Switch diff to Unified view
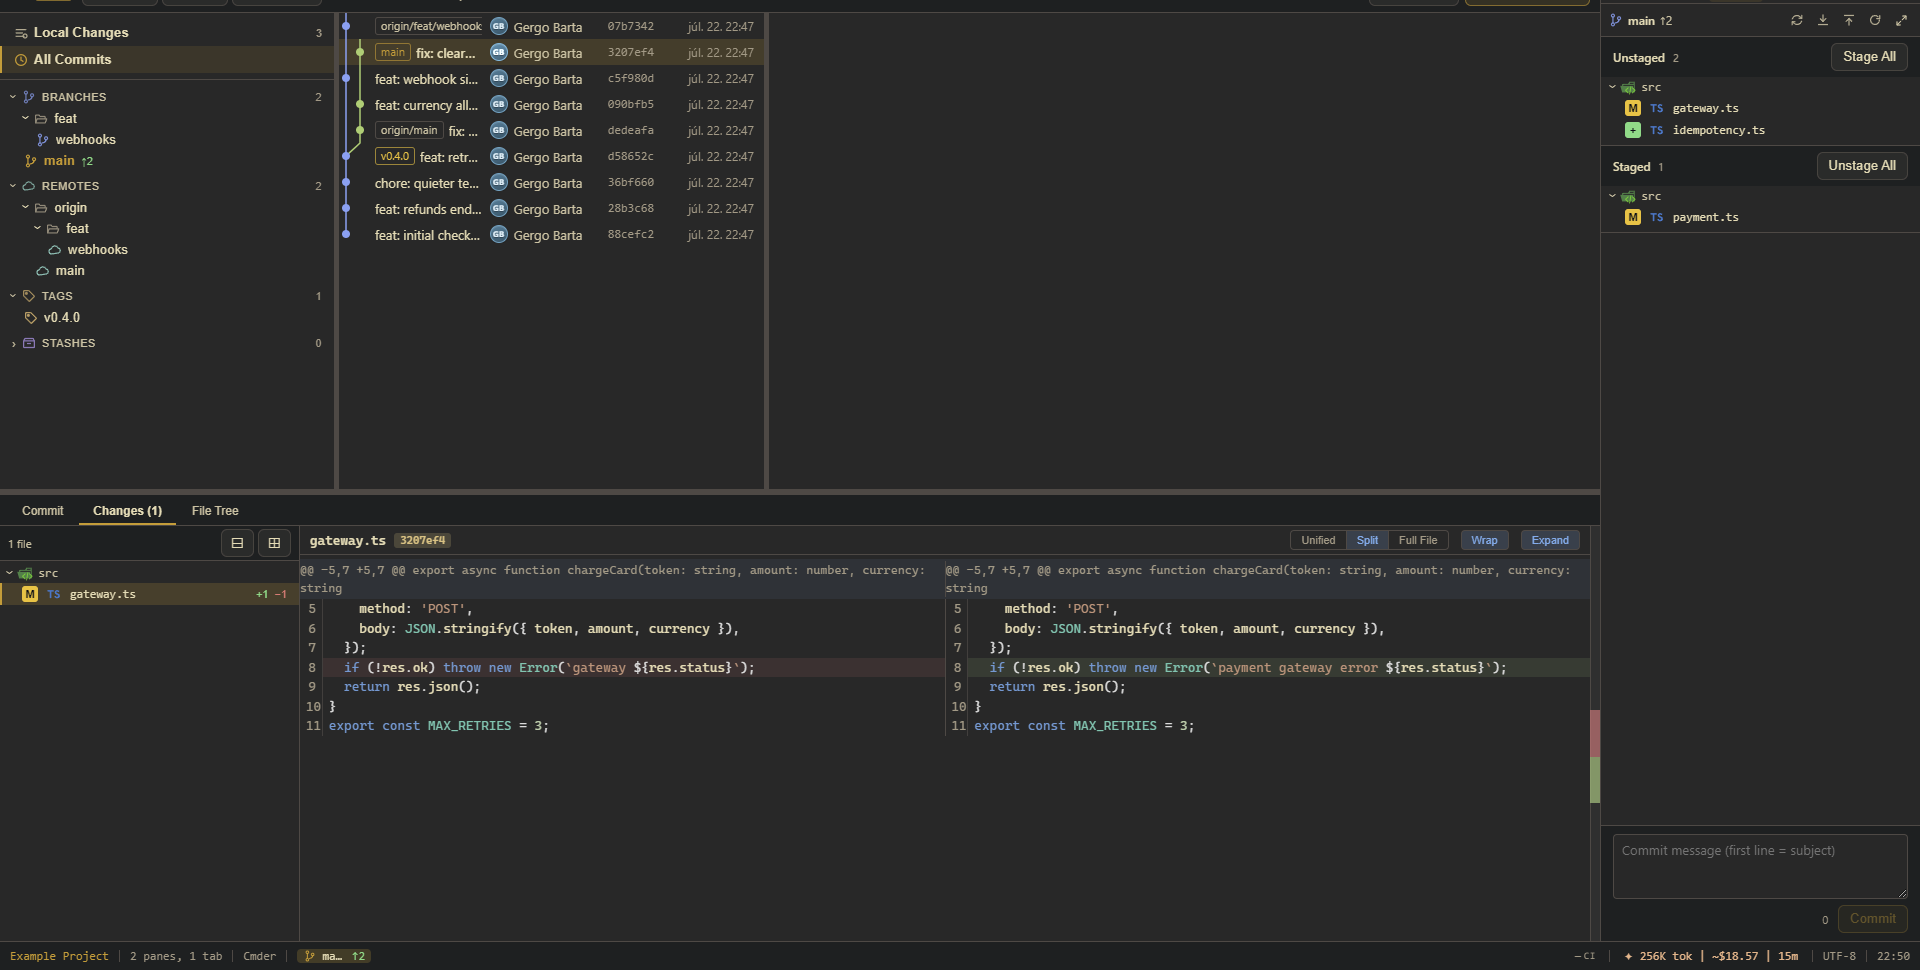 click(x=1318, y=540)
